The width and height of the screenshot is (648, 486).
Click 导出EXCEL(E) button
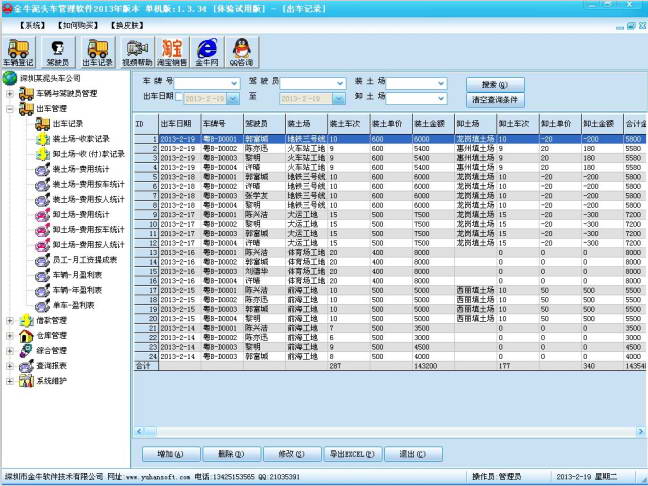pyautogui.click(x=353, y=454)
